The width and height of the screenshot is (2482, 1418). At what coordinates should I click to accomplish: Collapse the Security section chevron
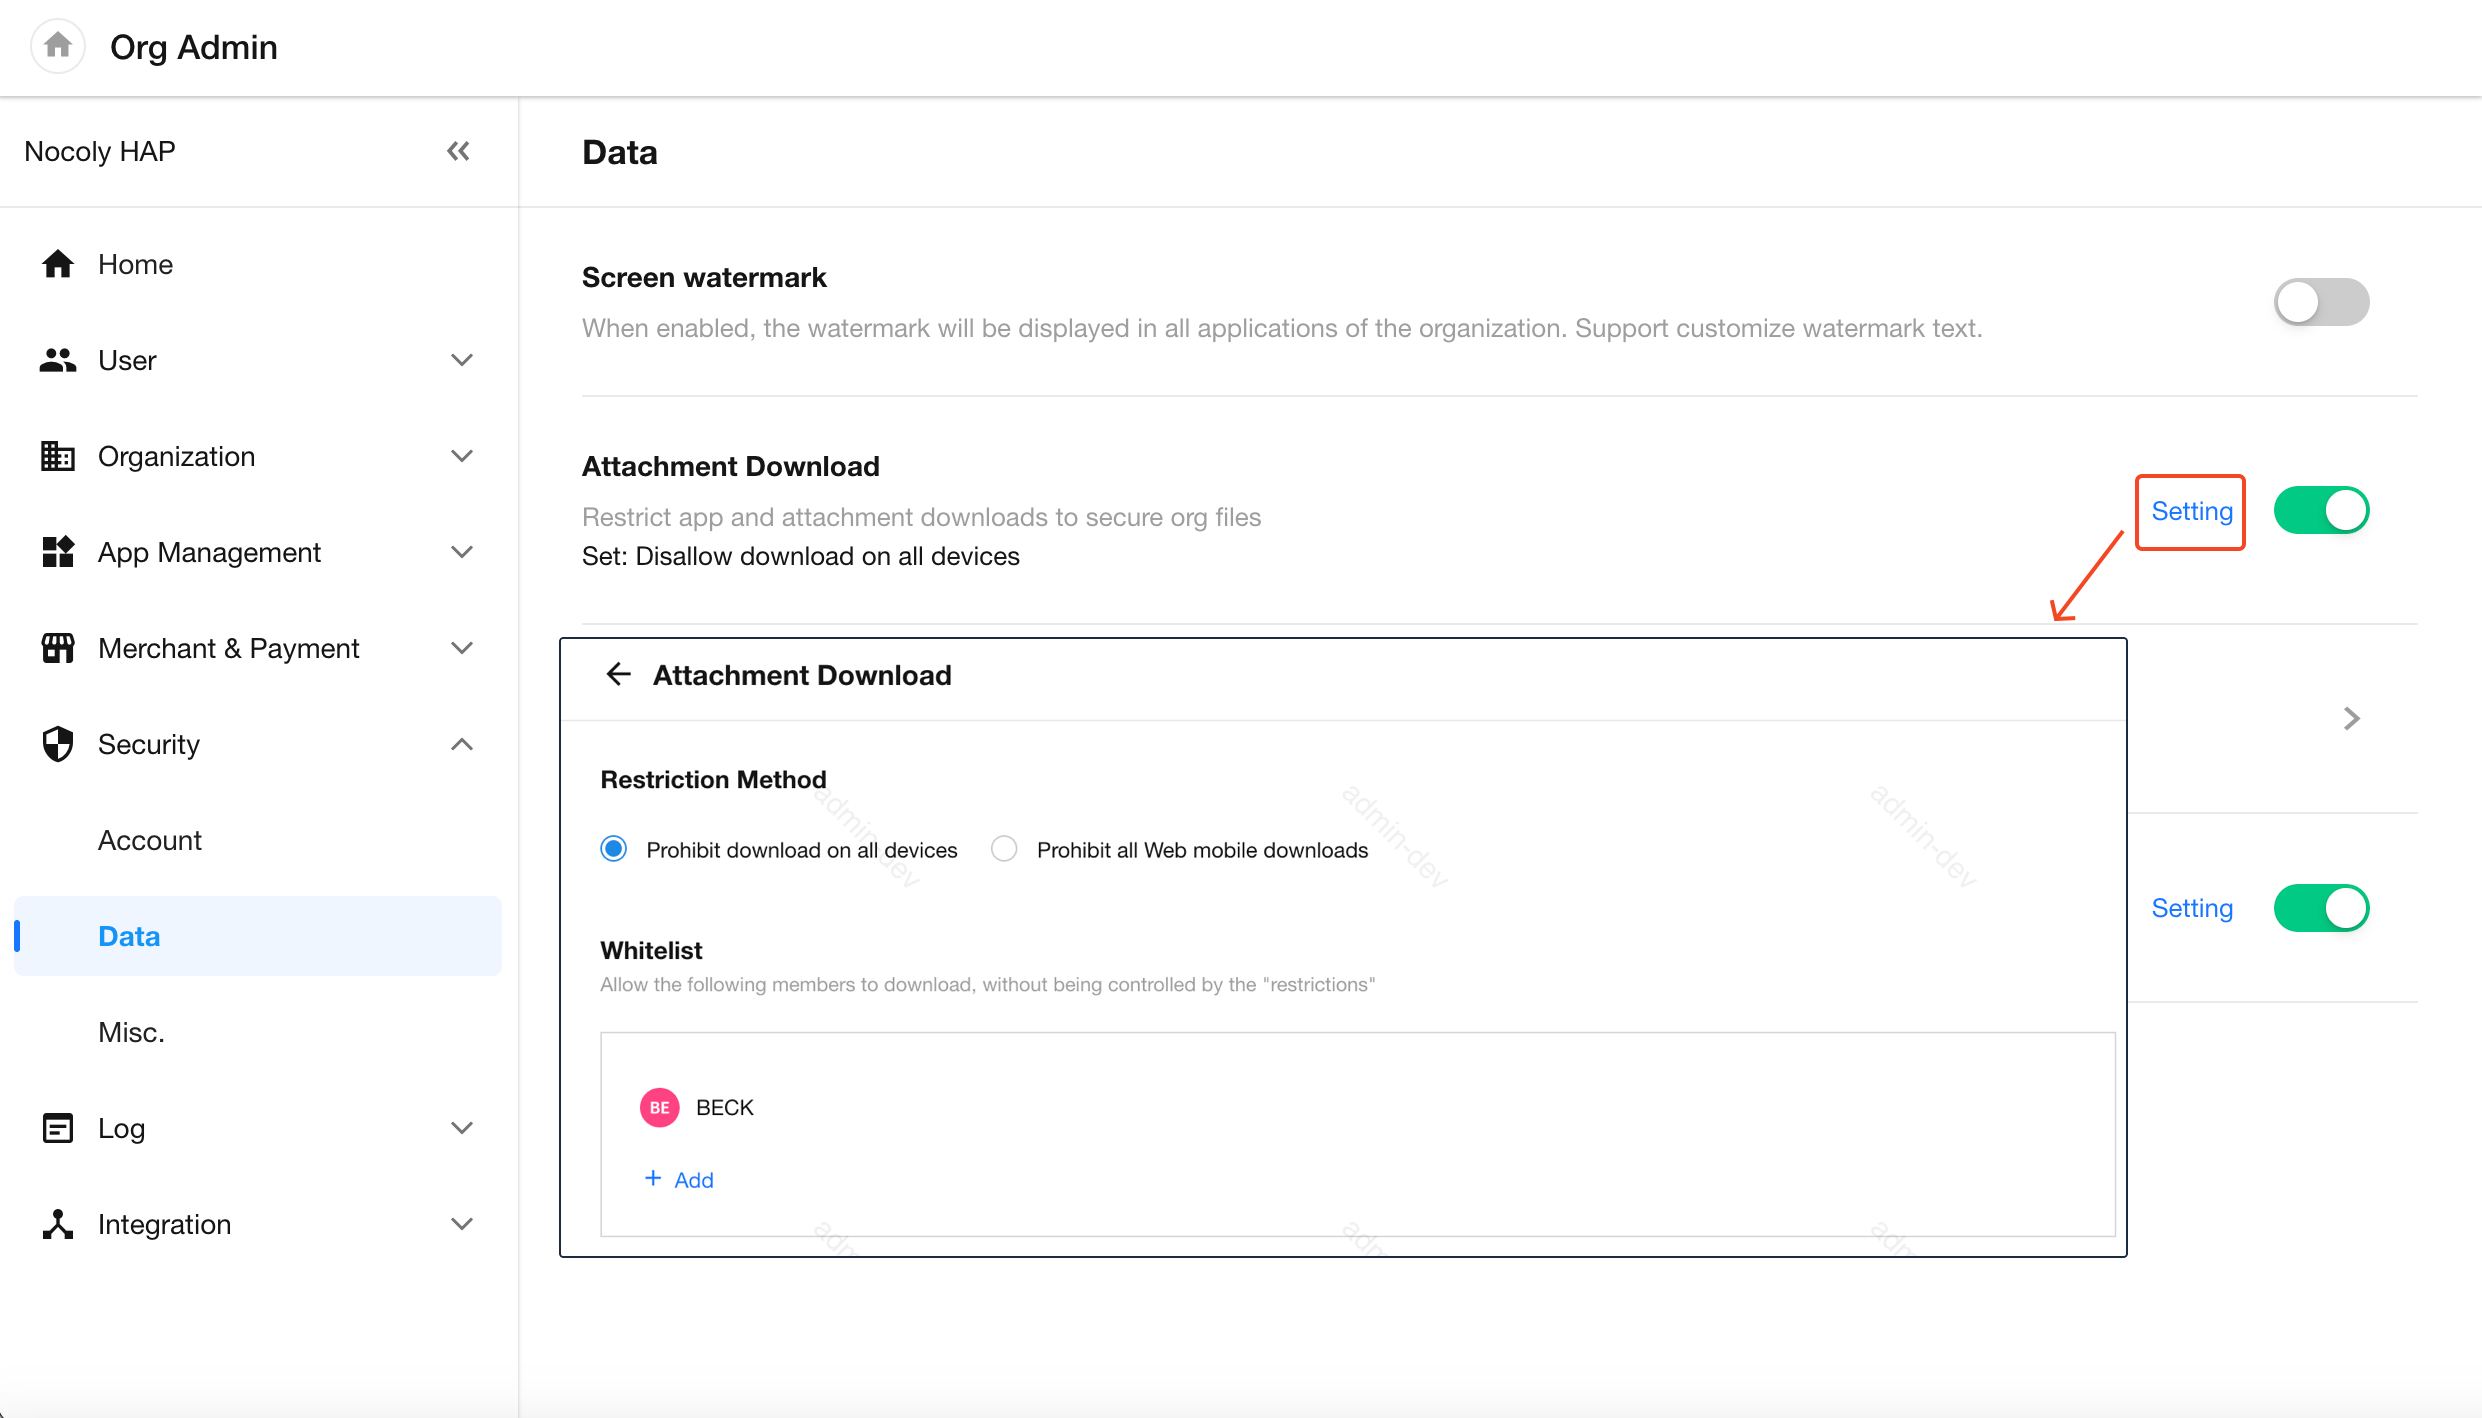pos(461,744)
